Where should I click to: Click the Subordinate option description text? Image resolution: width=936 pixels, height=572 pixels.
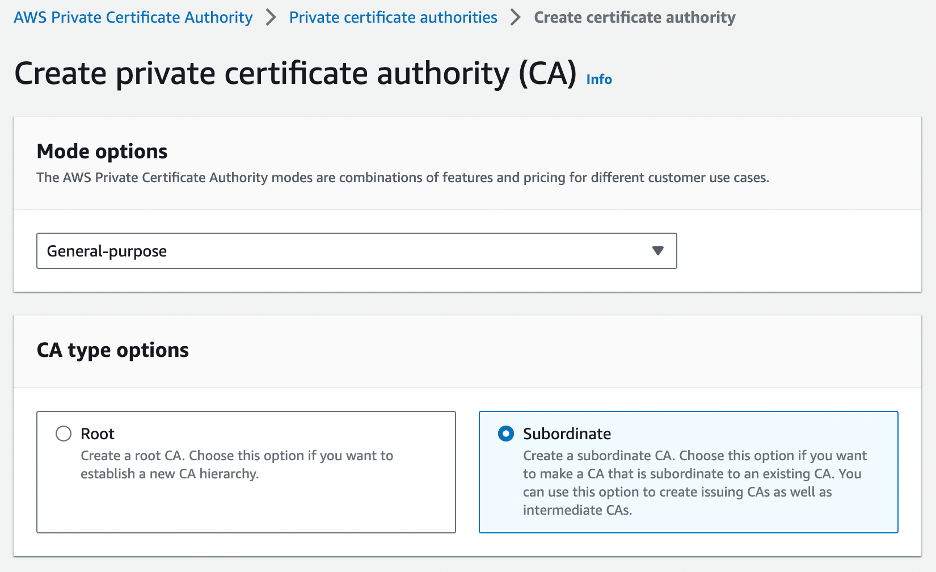point(695,482)
